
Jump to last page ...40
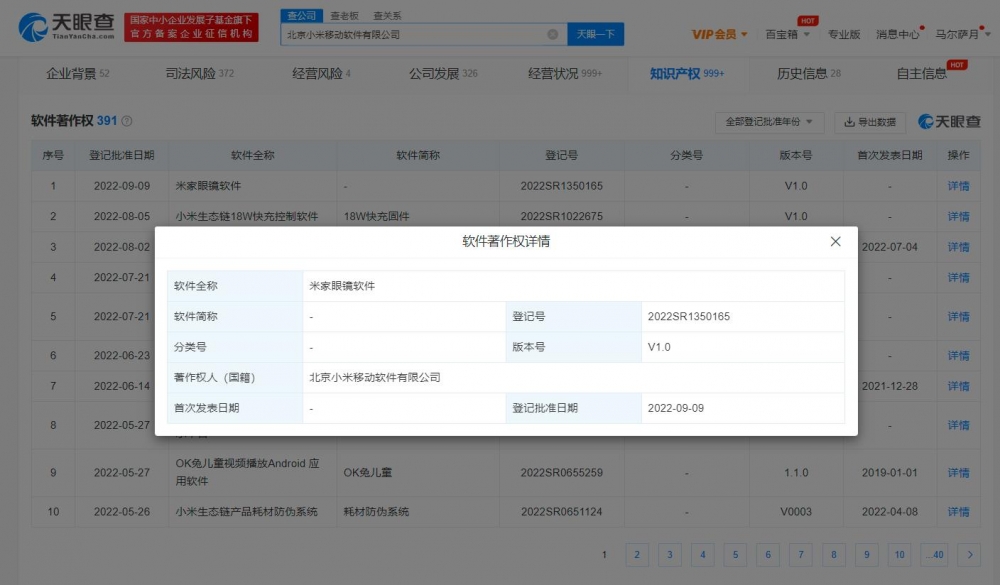point(935,555)
